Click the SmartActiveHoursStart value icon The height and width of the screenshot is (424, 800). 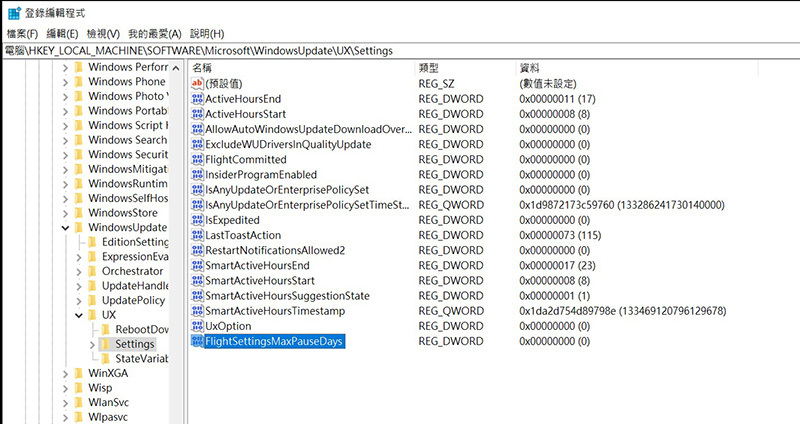click(x=197, y=281)
